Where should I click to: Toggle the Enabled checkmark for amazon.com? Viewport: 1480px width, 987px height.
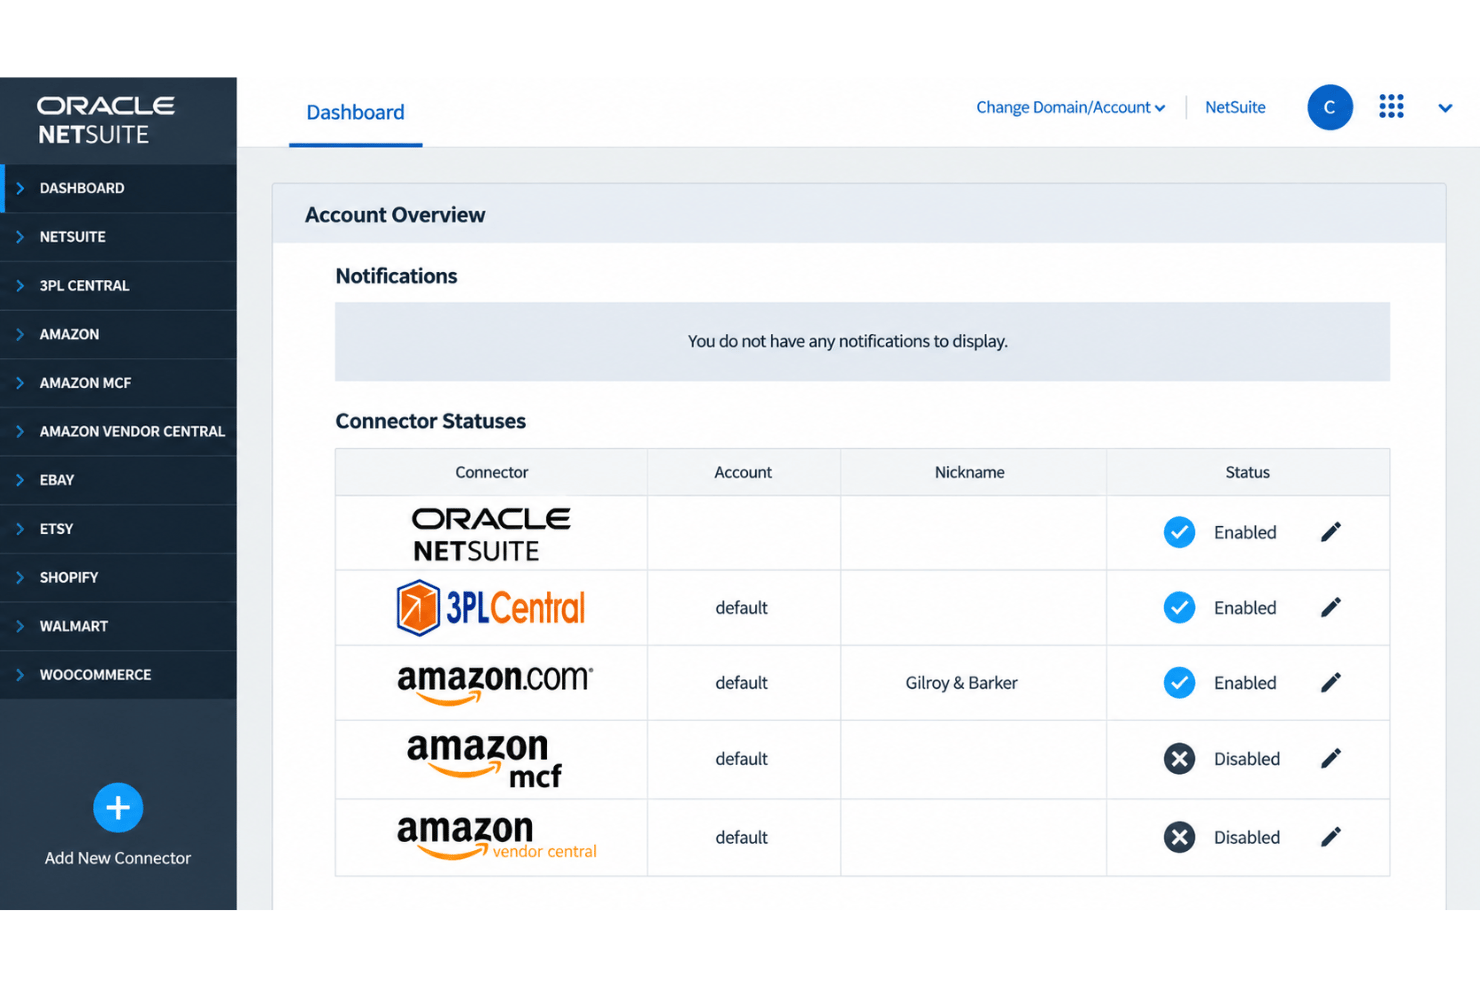[x=1179, y=682]
